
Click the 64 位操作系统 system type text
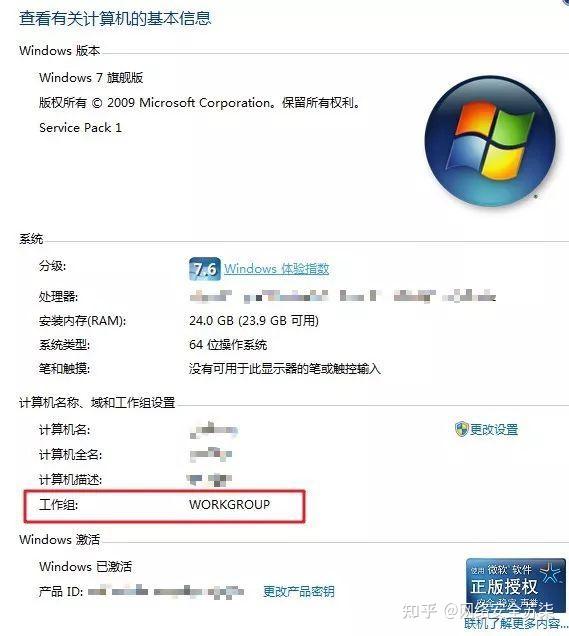click(x=228, y=345)
